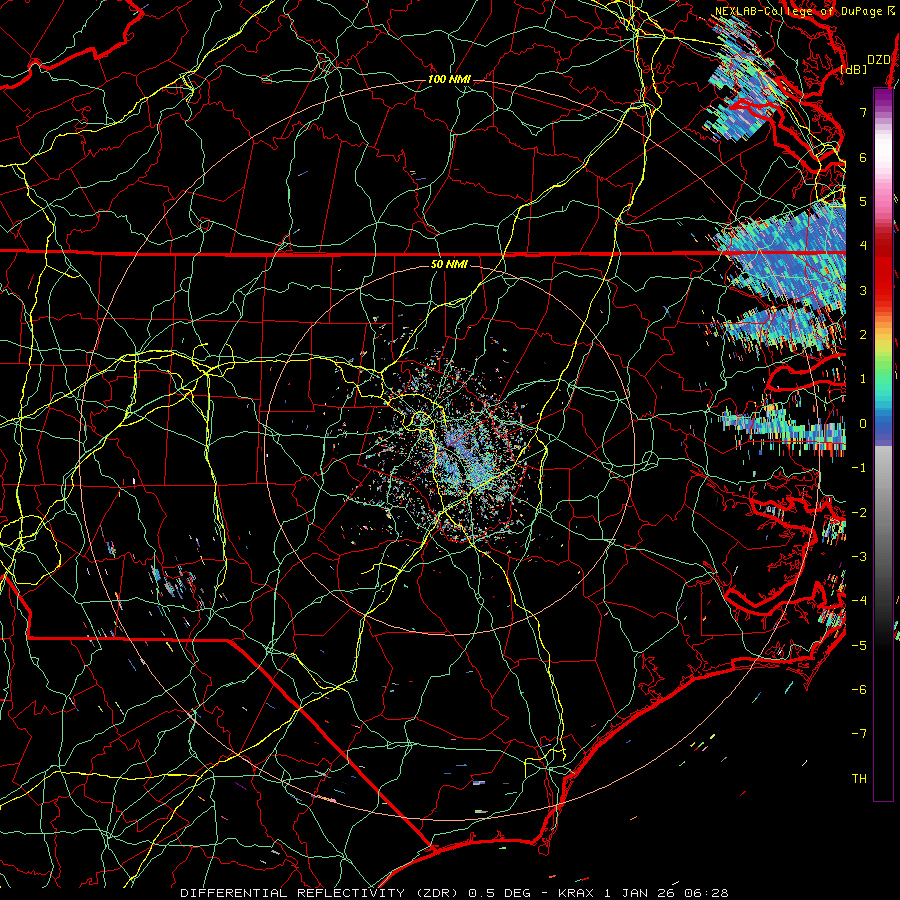Click the -7 dB tick label
Screen dimensions: 900x900
pos(859,734)
